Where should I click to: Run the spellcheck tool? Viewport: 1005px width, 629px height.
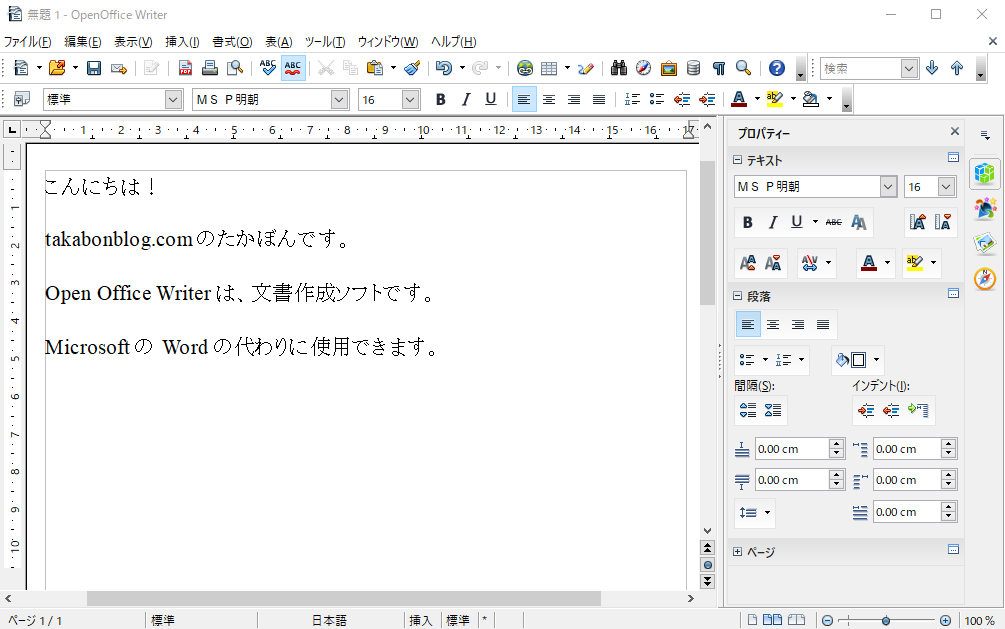pos(266,68)
